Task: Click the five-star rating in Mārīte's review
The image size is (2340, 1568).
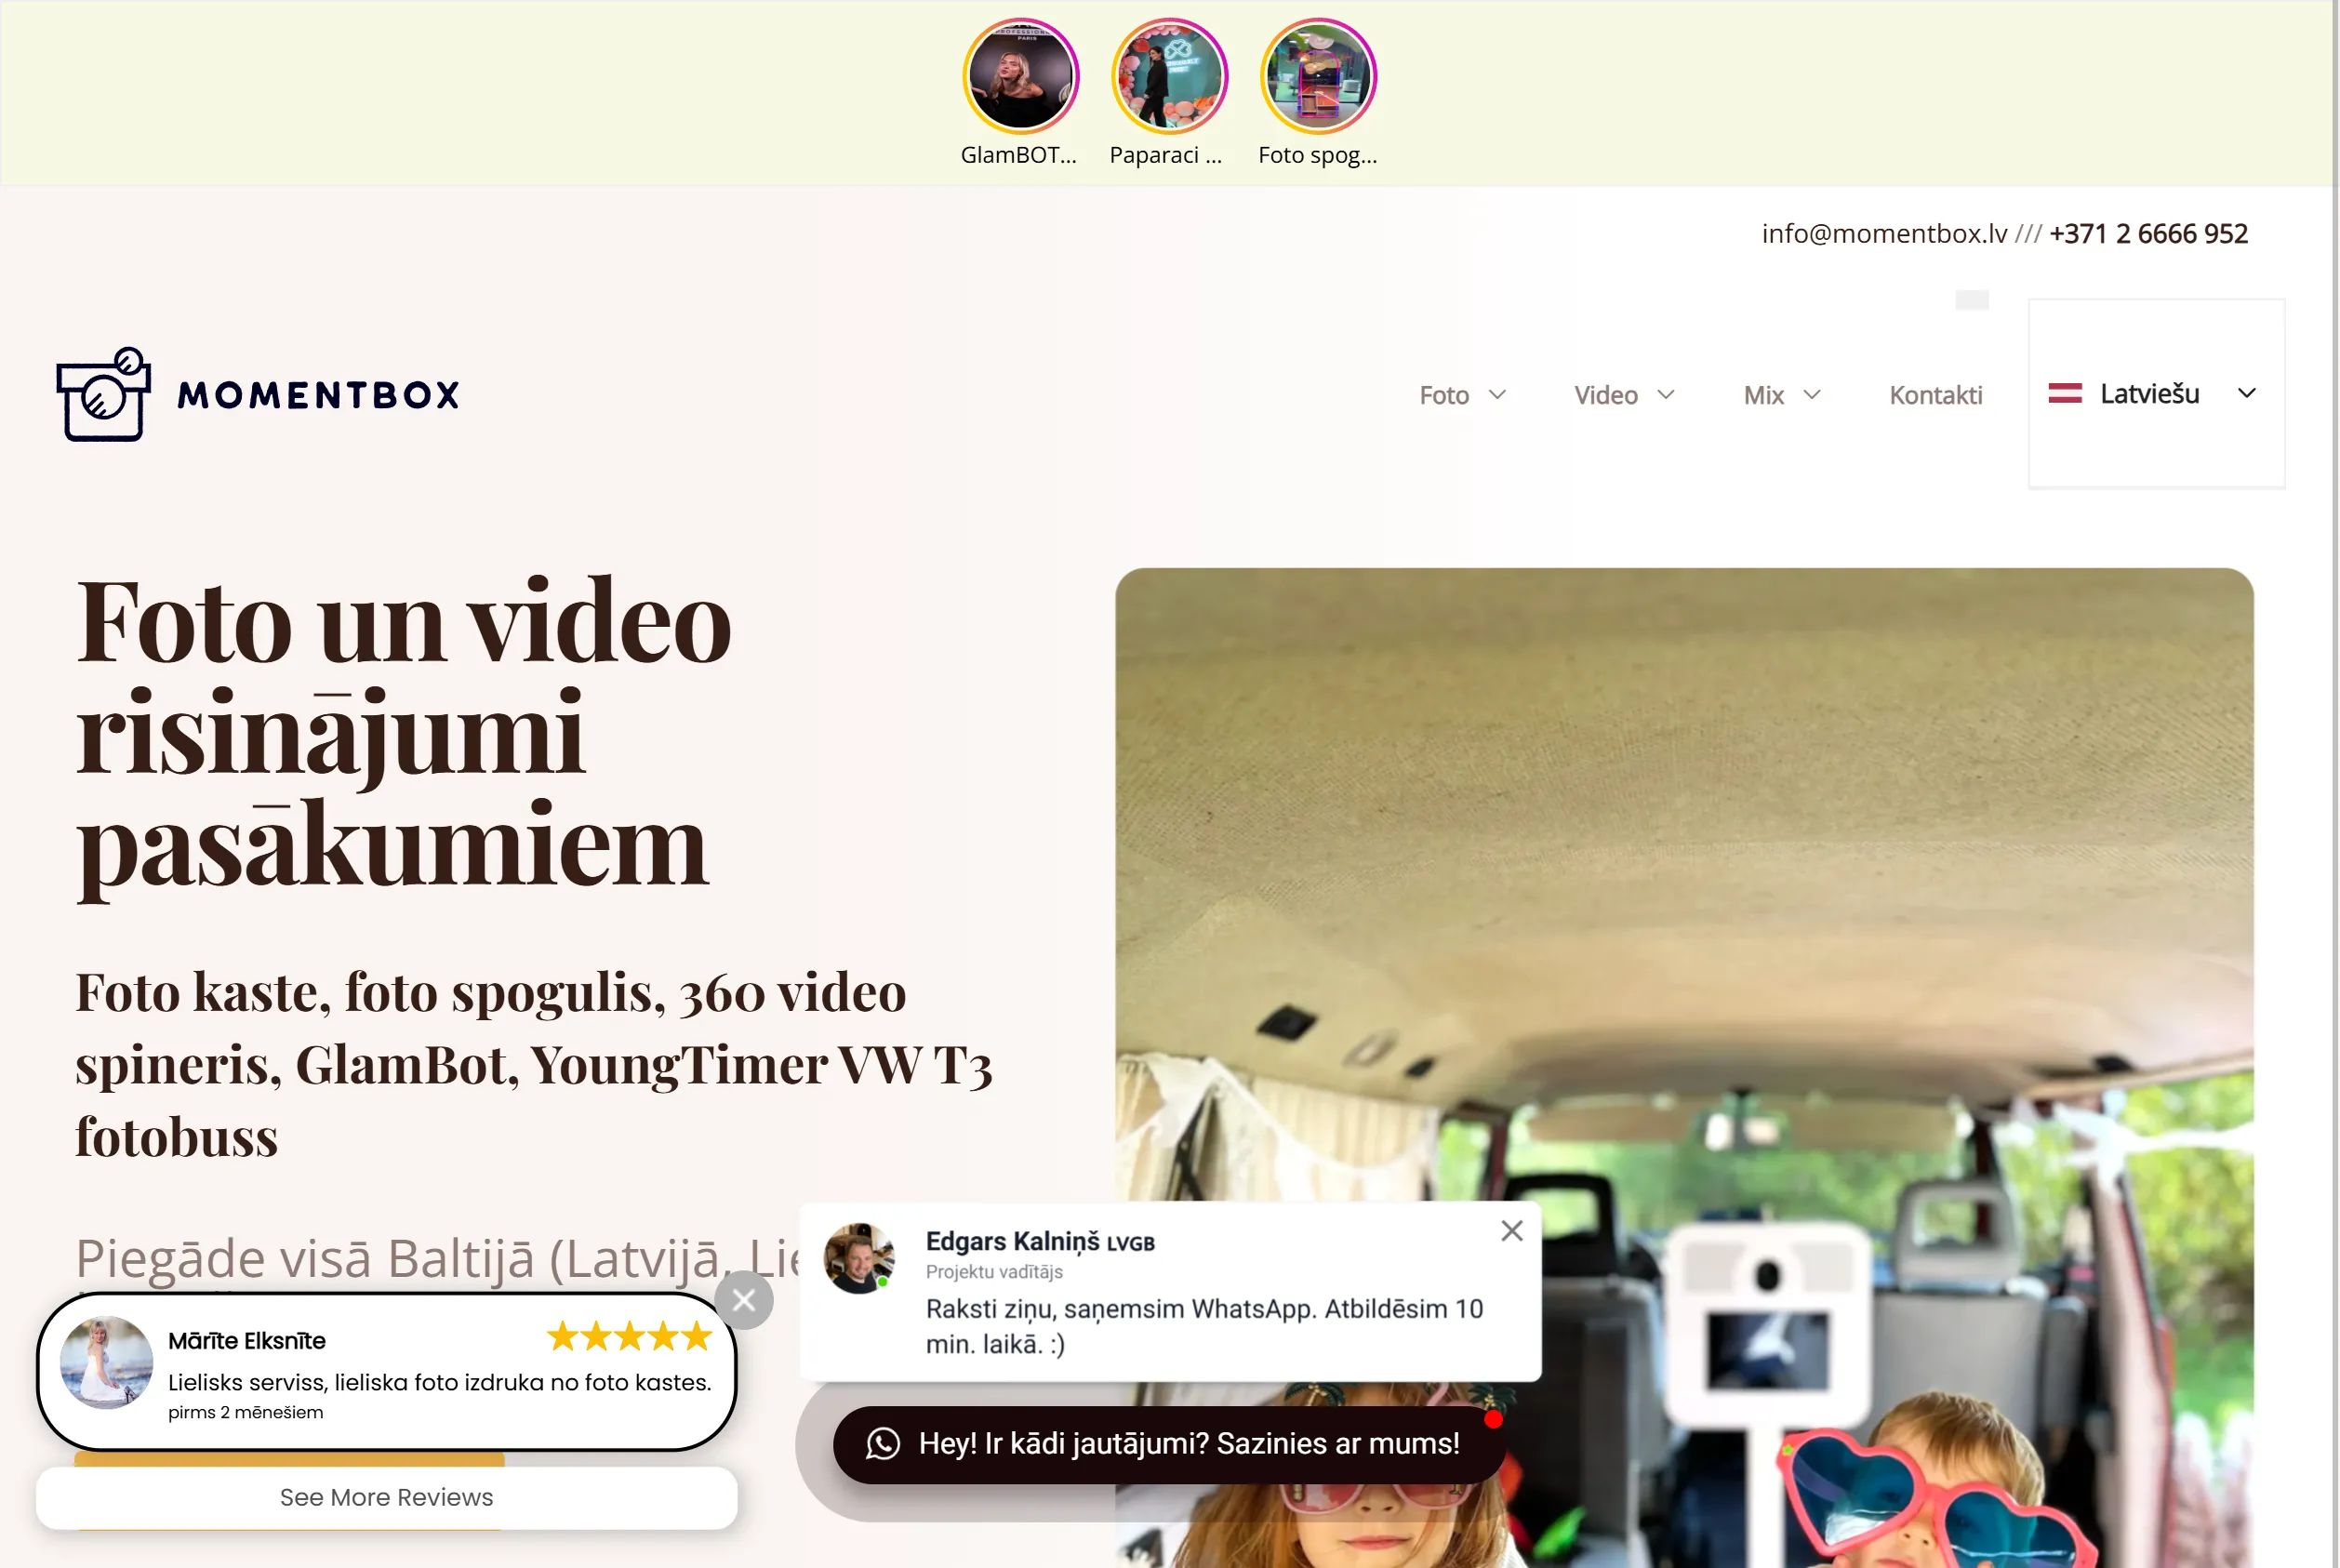Action: [630, 1336]
